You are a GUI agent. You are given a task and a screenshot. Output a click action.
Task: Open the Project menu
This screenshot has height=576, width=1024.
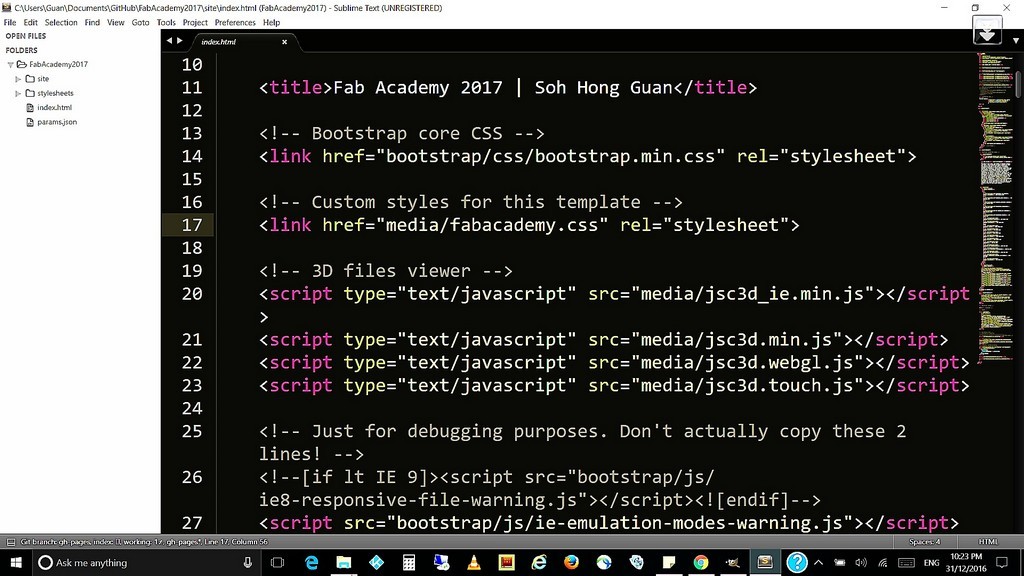[x=195, y=22]
